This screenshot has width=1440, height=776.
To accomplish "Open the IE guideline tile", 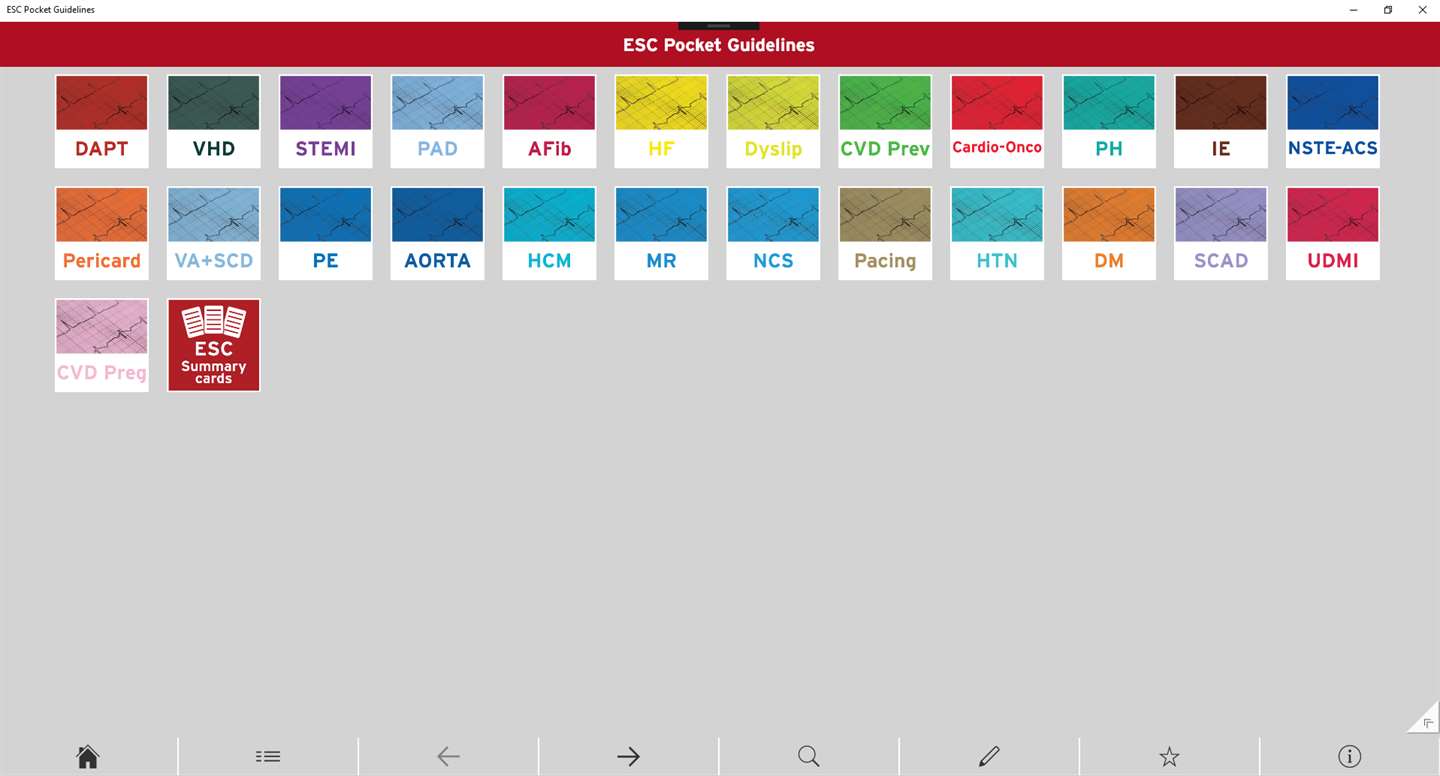I will [1221, 122].
